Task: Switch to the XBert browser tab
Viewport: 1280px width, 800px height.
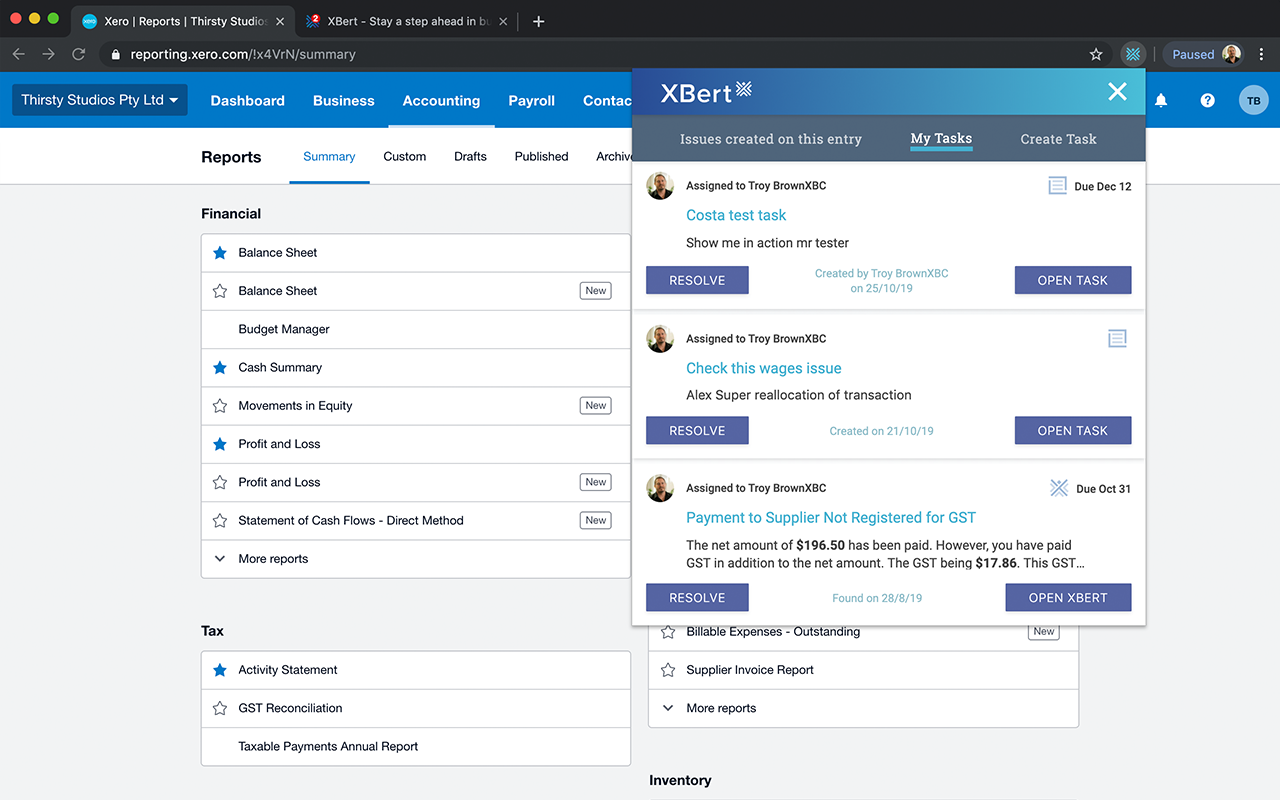Action: [x=407, y=21]
